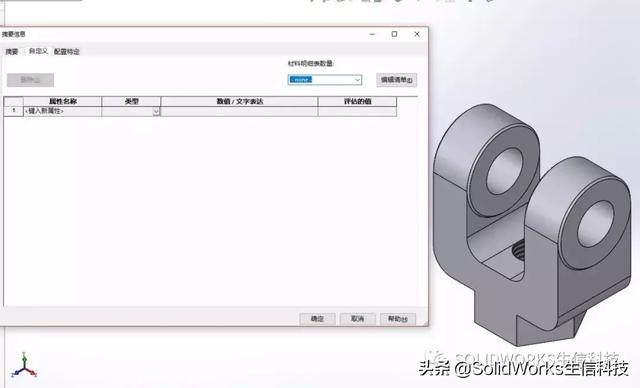Minimize the 摘要信息 dialog
The height and width of the screenshot is (388, 640).
coord(372,34)
